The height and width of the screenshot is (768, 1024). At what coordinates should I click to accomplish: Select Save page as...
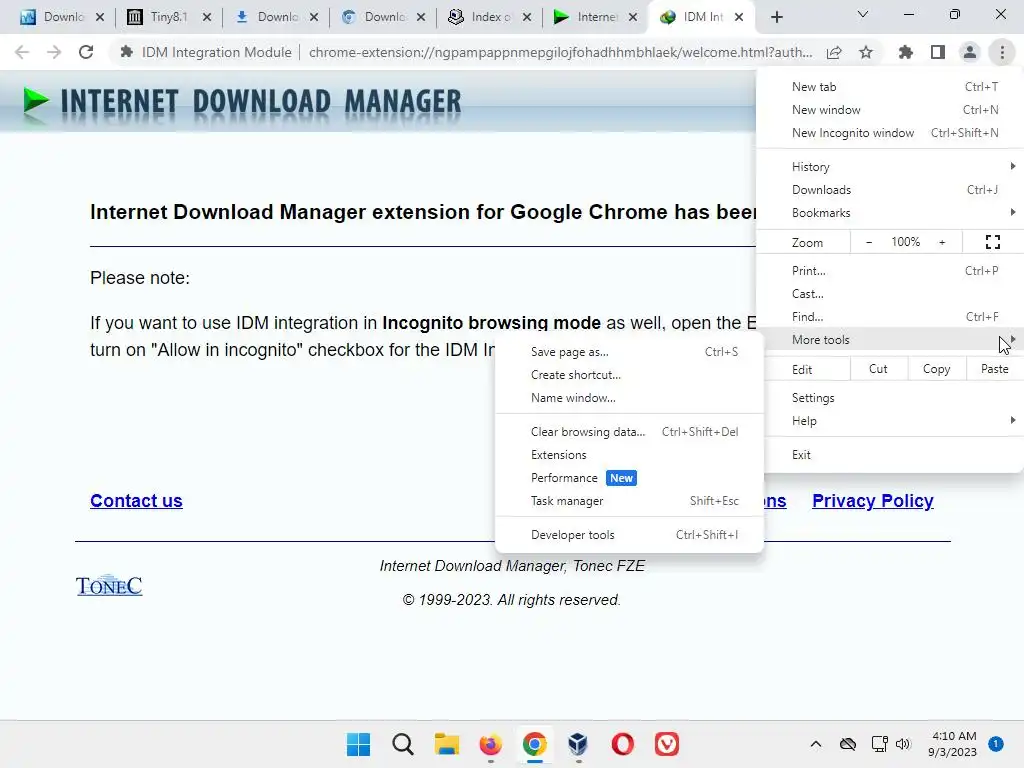click(630, 351)
